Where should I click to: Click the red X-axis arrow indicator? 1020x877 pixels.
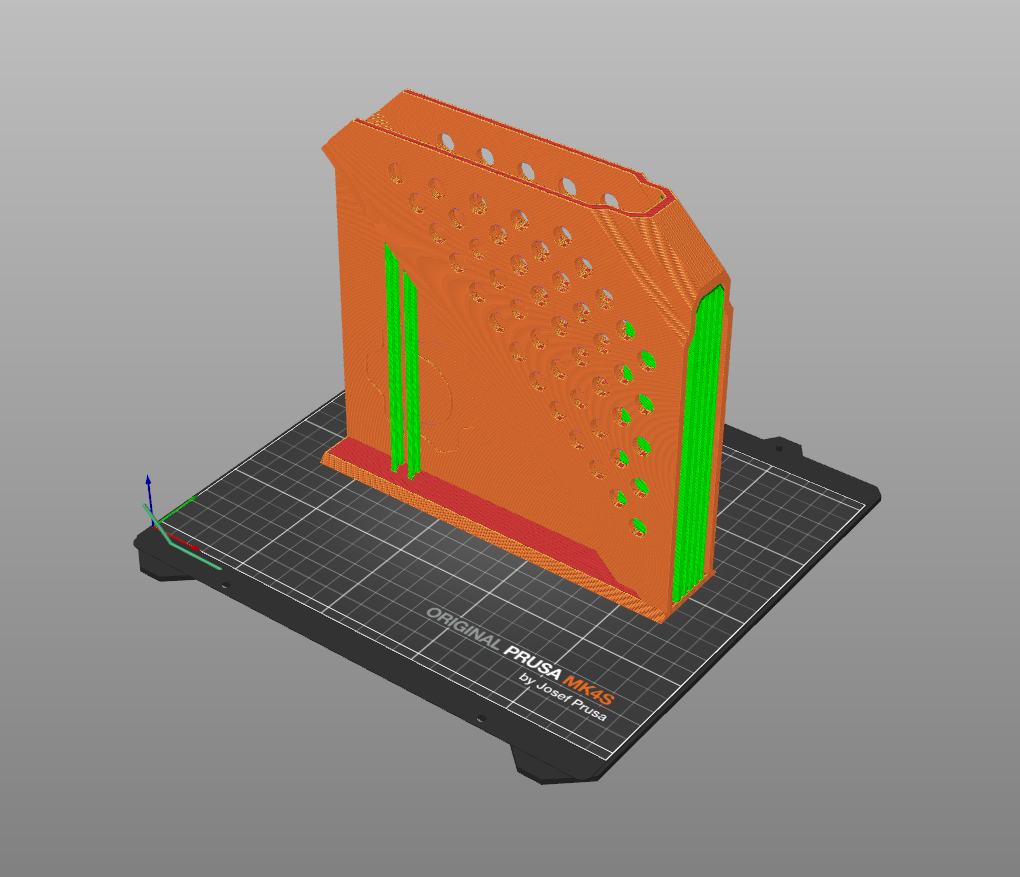pyautogui.click(x=195, y=545)
